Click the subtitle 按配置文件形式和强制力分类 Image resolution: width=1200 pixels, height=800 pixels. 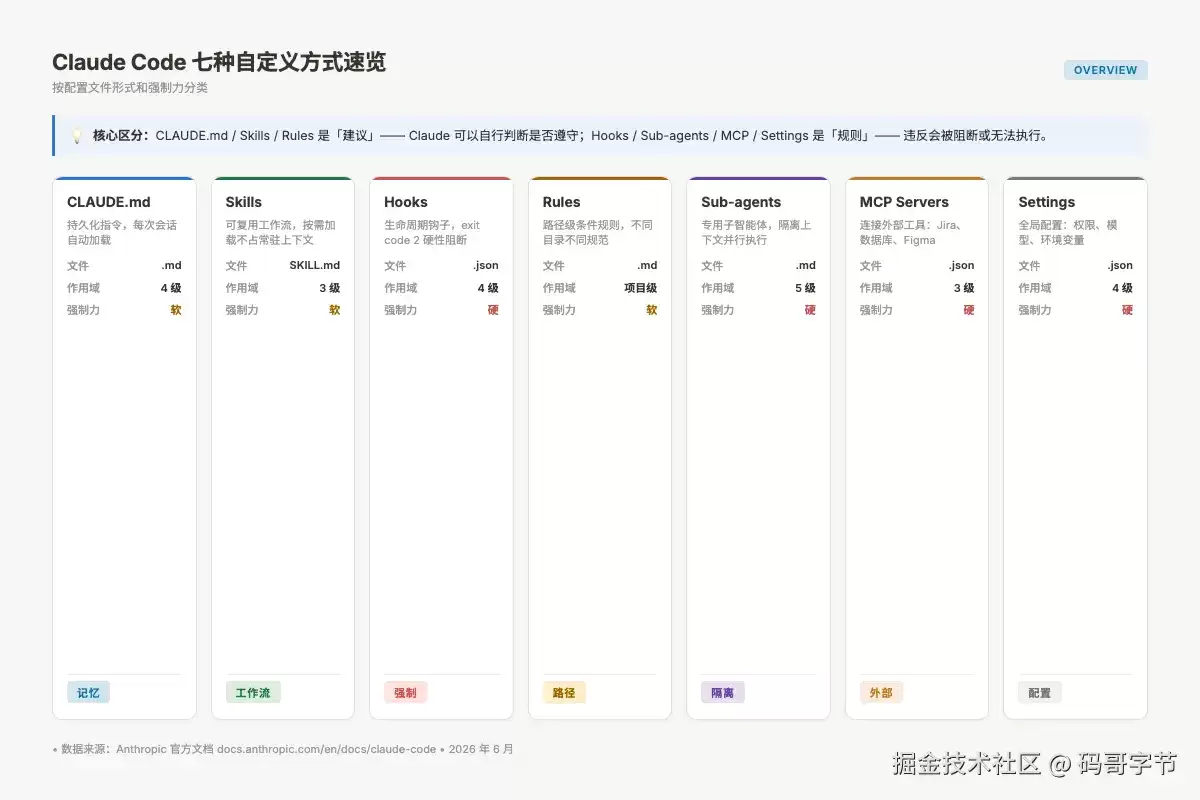pyautogui.click(x=130, y=88)
